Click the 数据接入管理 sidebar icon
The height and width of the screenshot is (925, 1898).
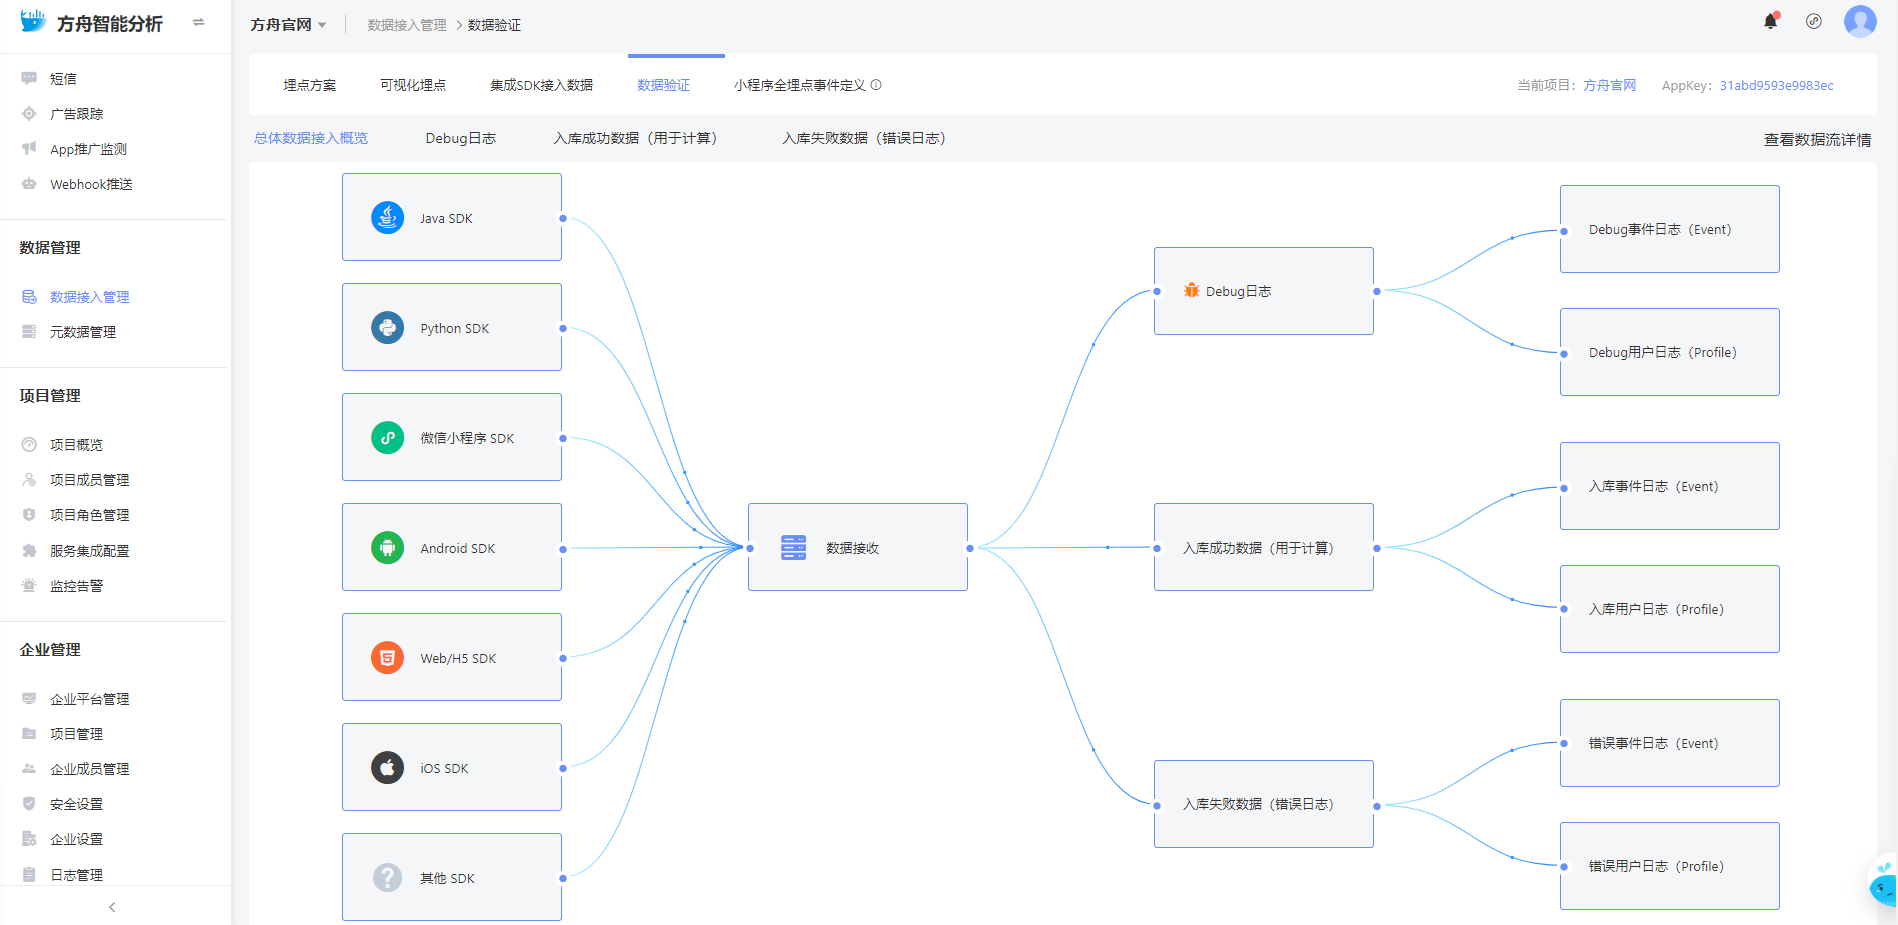[x=29, y=296]
